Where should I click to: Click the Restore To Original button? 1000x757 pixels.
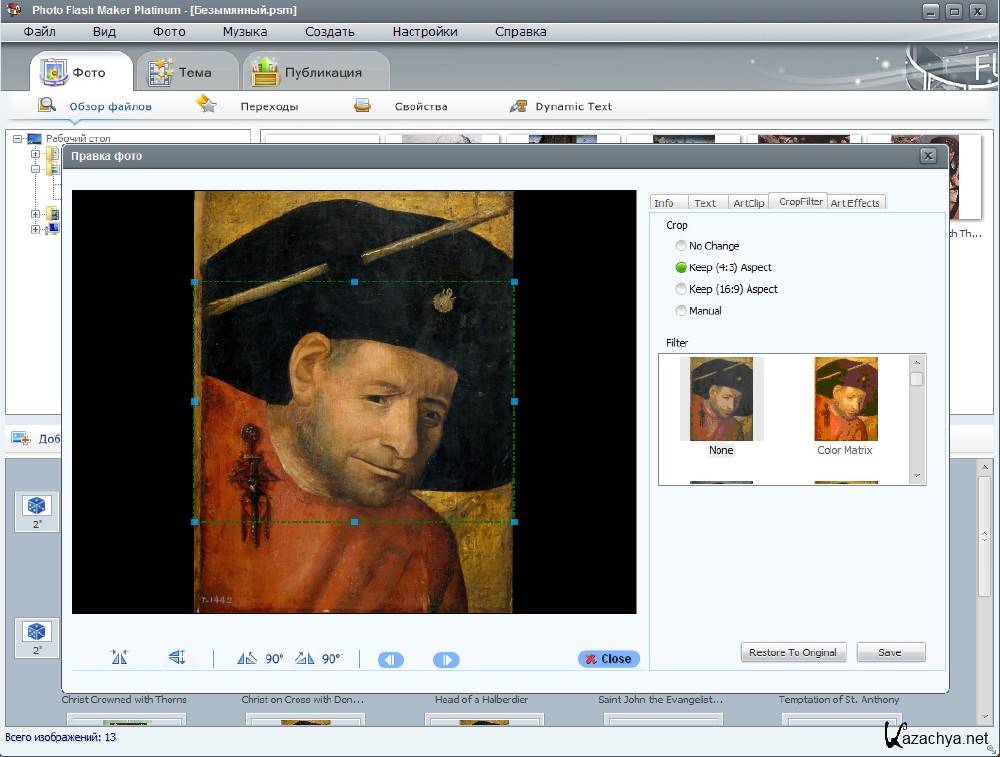pos(793,652)
